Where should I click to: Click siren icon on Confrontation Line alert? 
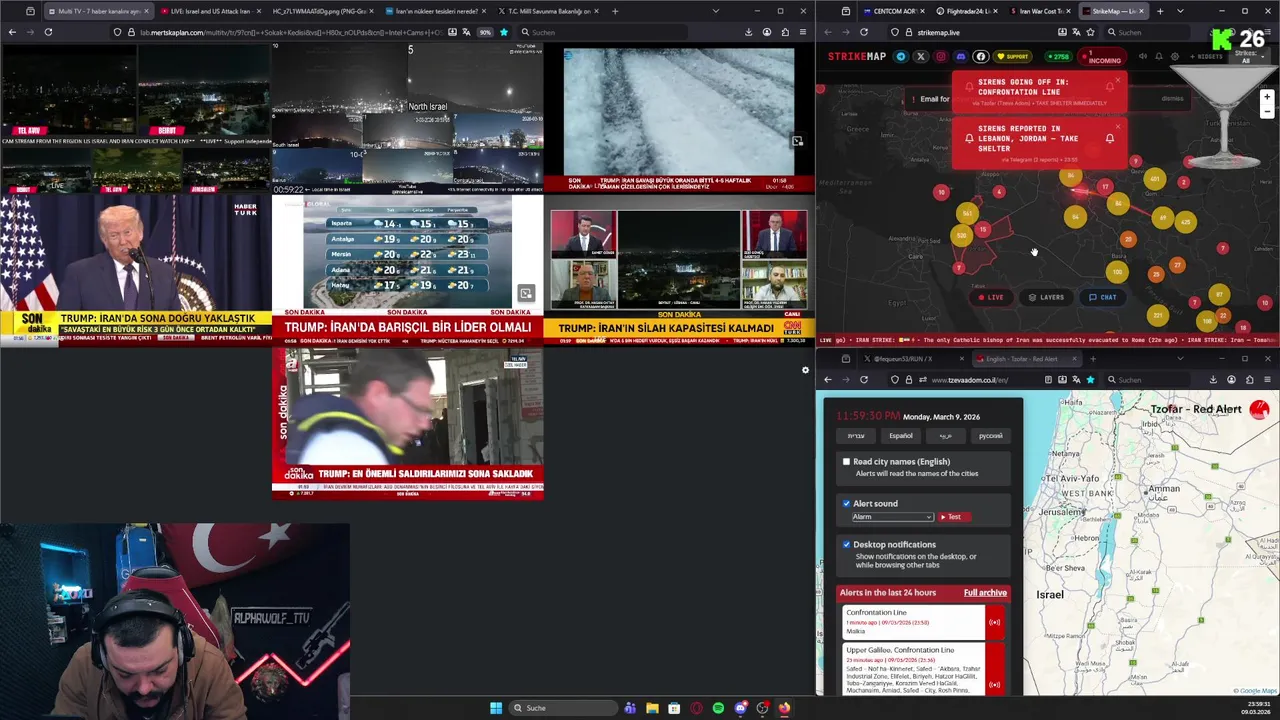[994, 622]
